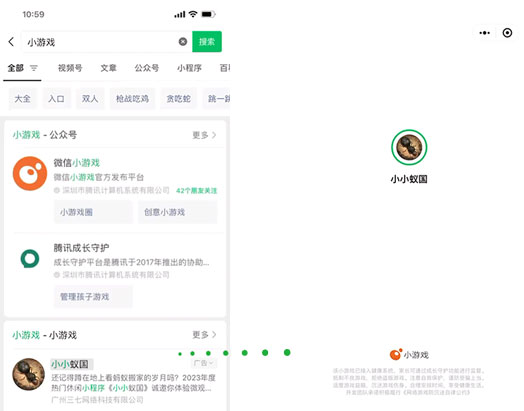
Task: Check the battery status bar icon
Action: click(209, 14)
